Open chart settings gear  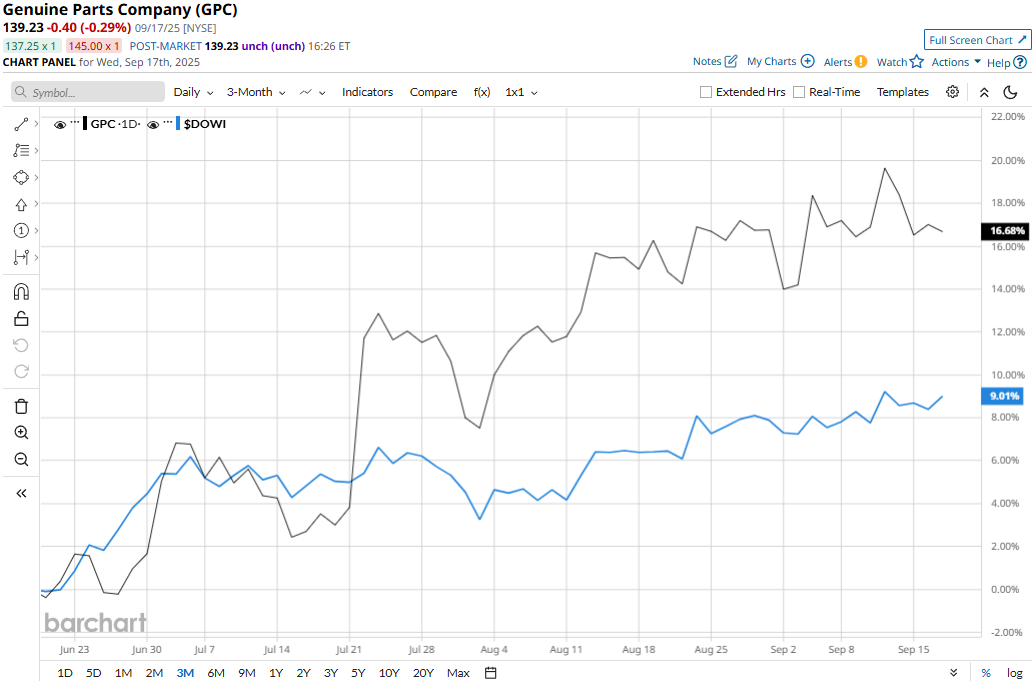pos(953,92)
